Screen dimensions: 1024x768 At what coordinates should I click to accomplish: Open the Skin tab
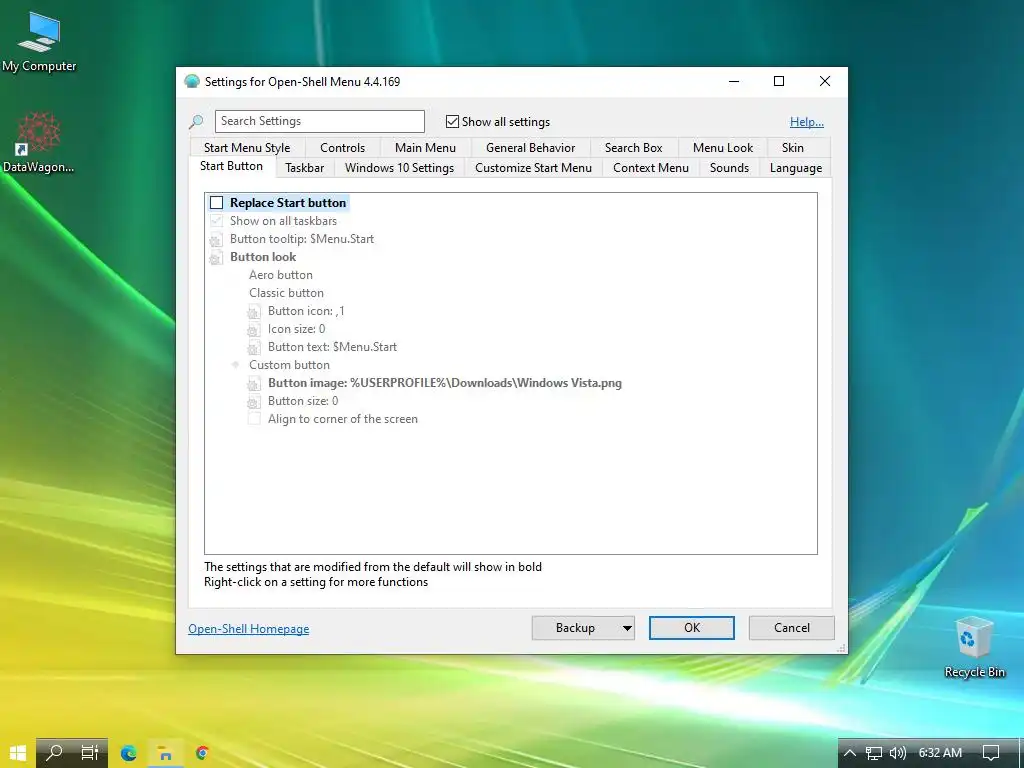click(x=793, y=148)
